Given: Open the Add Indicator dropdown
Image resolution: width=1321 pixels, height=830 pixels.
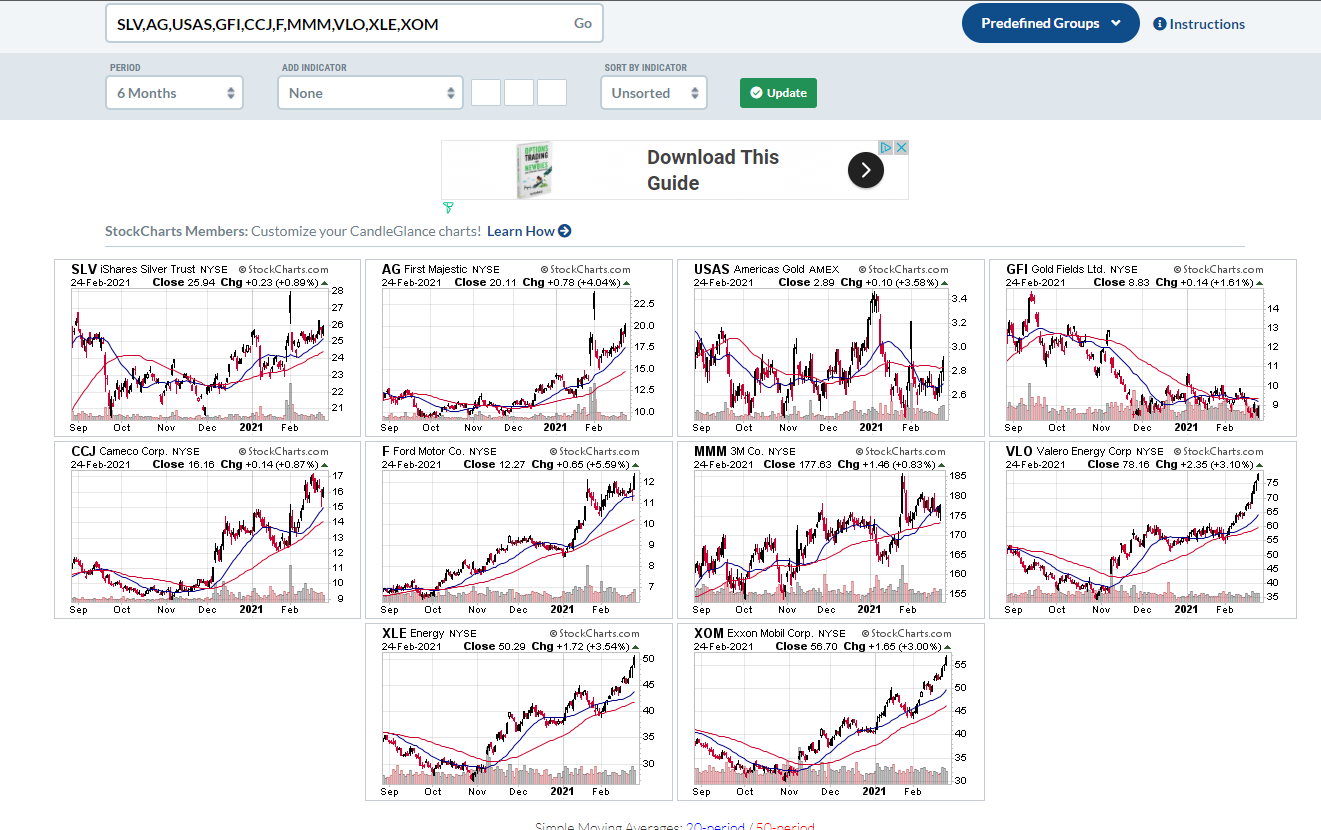Looking at the screenshot, I should coord(370,93).
